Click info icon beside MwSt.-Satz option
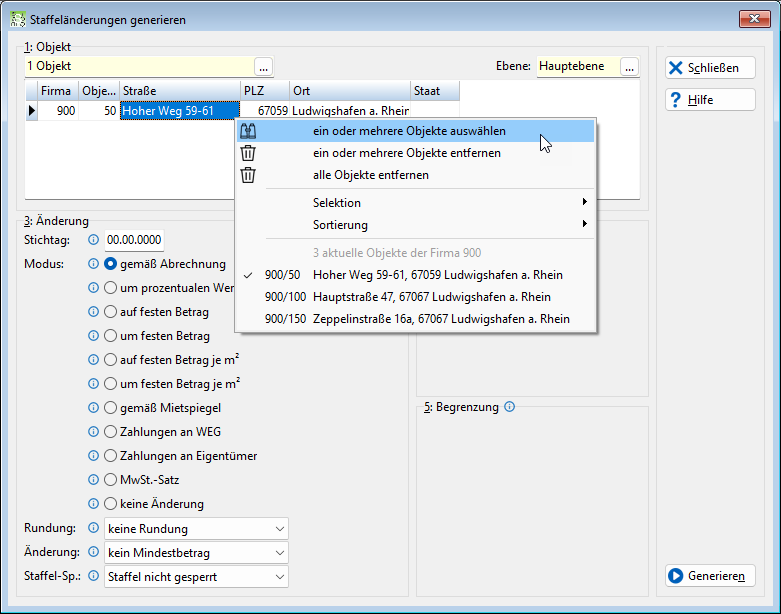Screen dimensions: 781x614 [93, 480]
